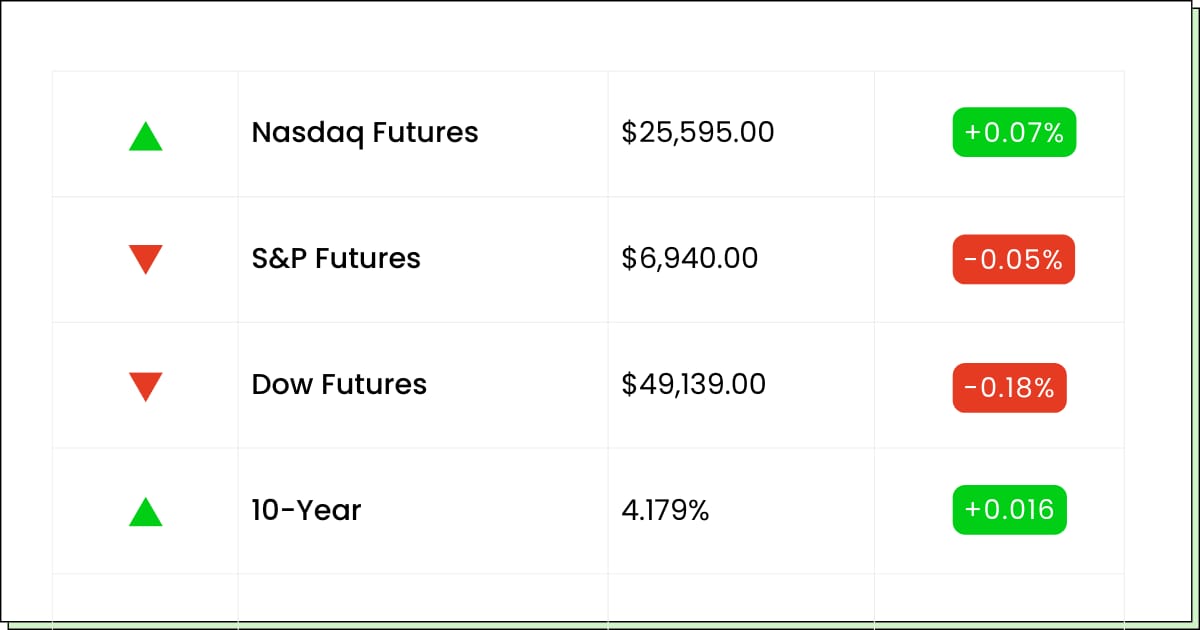This screenshot has width=1200, height=630.
Task: Select the S&P Futures name
Action: [336, 258]
